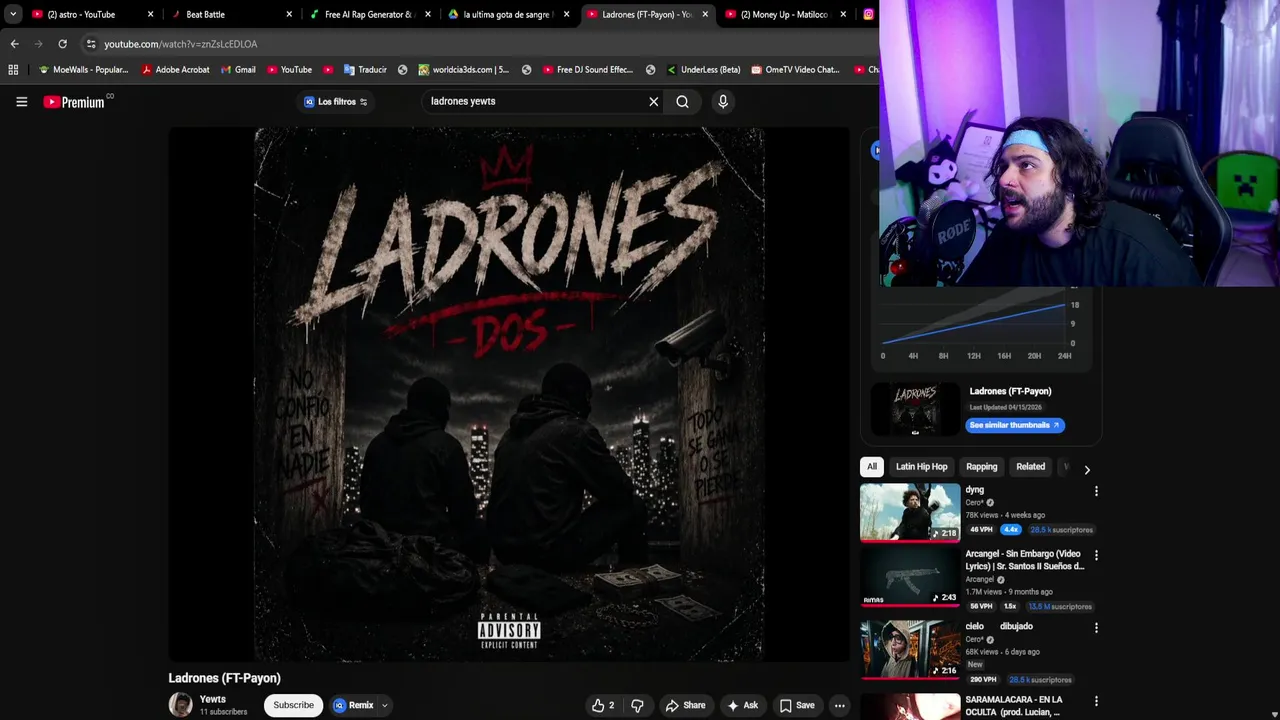Start voice search with the microphone
This screenshot has width=1280, height=720.
(723, 101)
